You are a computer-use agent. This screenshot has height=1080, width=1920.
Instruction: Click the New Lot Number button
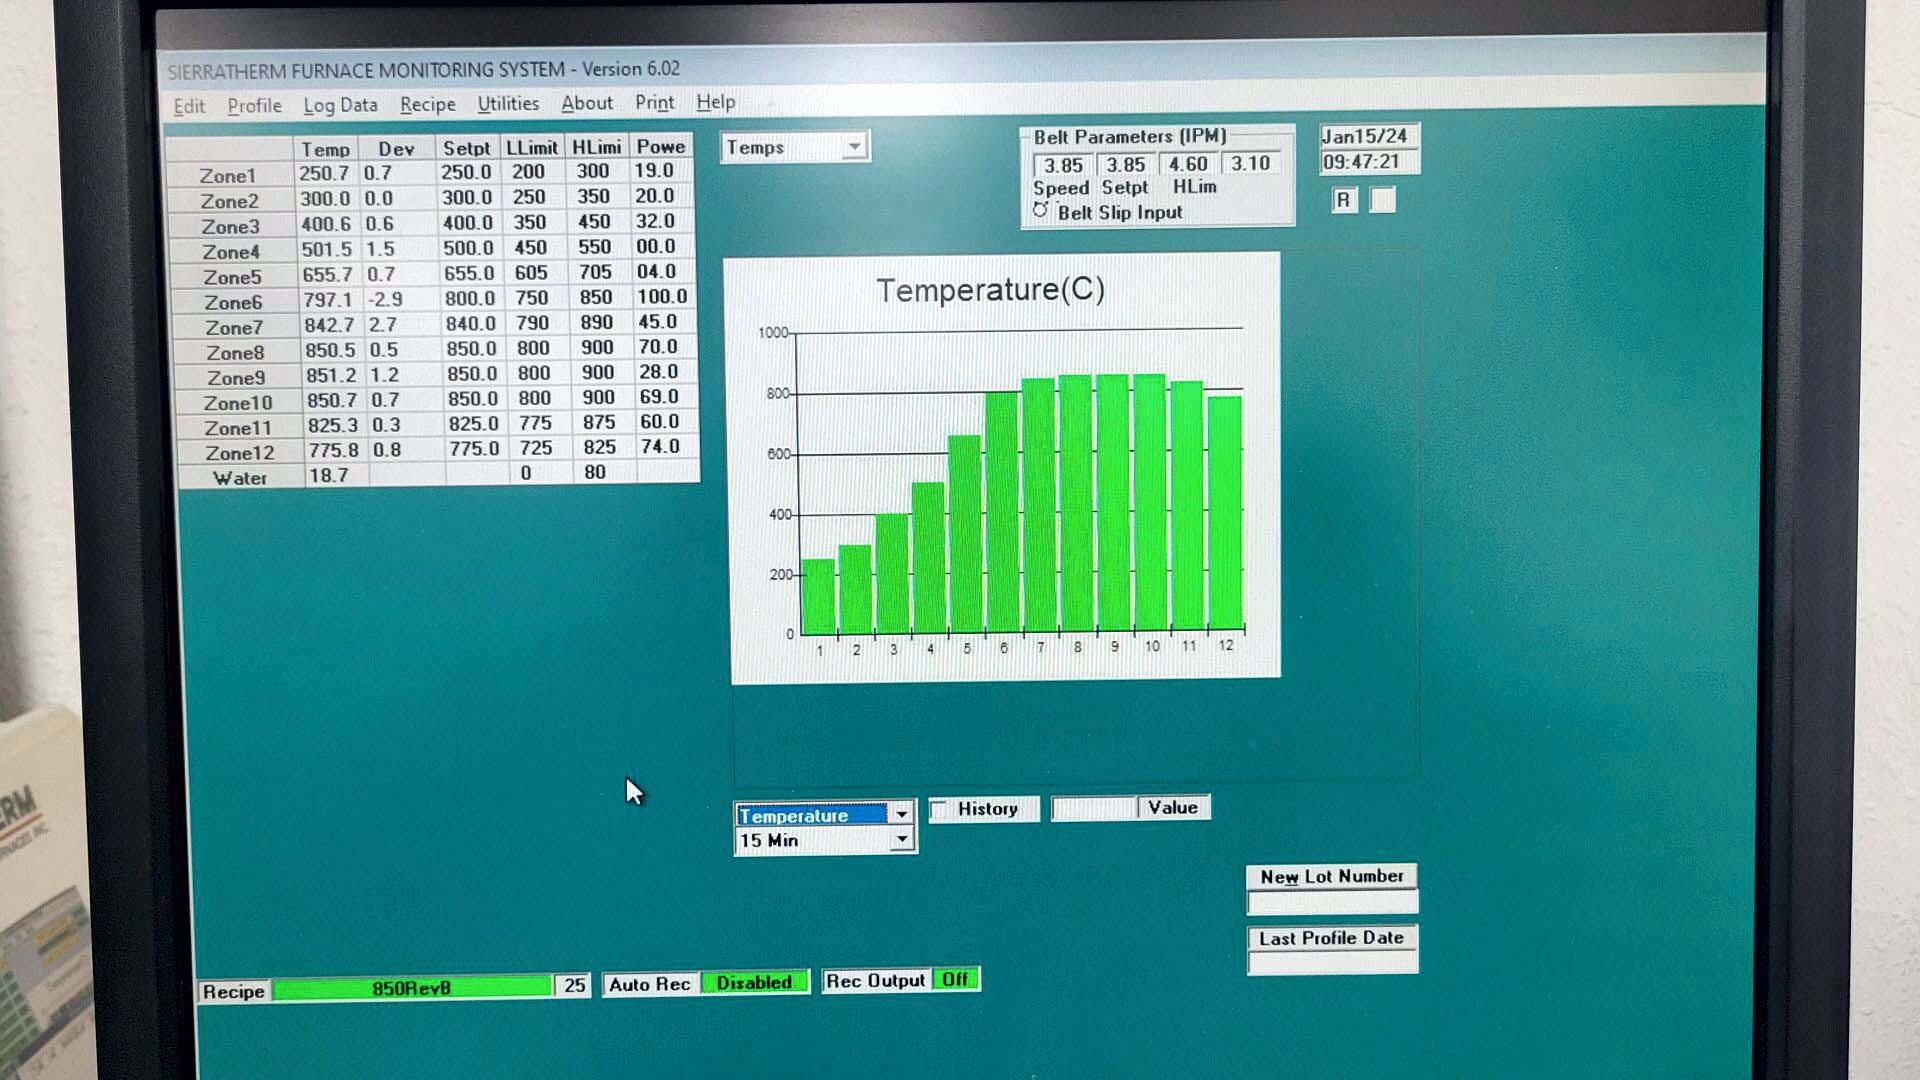tap(1331, 876)
